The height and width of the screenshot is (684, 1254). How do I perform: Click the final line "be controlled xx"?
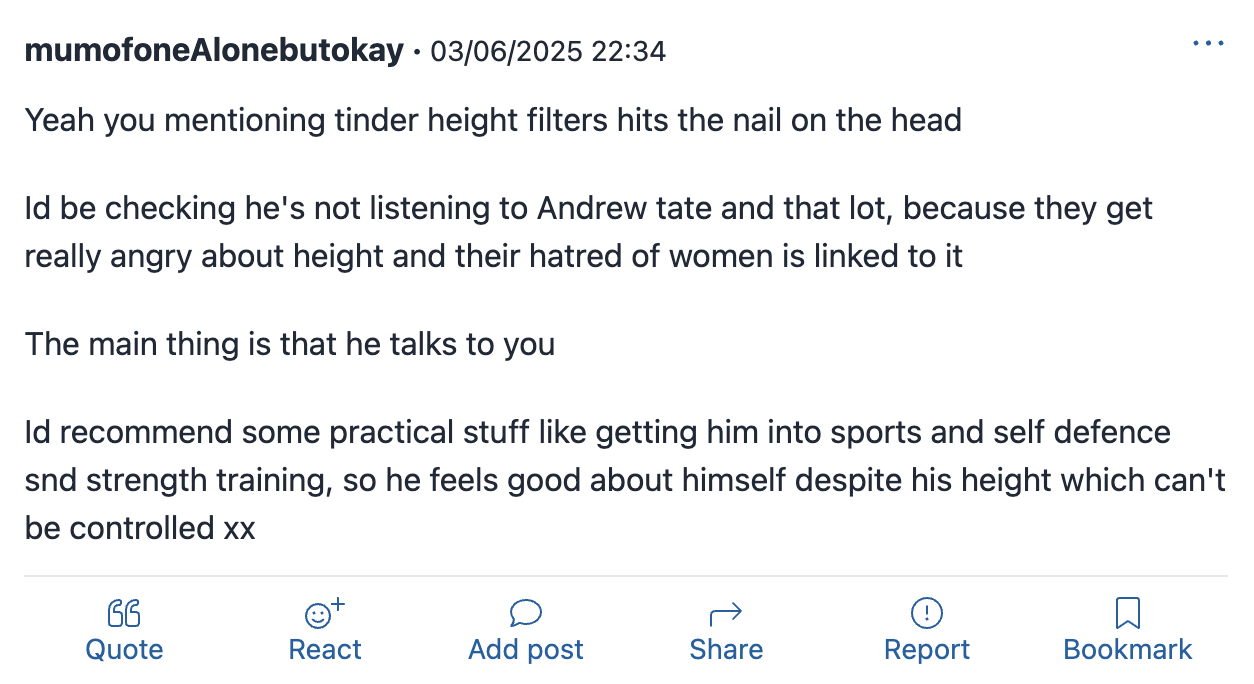coord(140,528)
